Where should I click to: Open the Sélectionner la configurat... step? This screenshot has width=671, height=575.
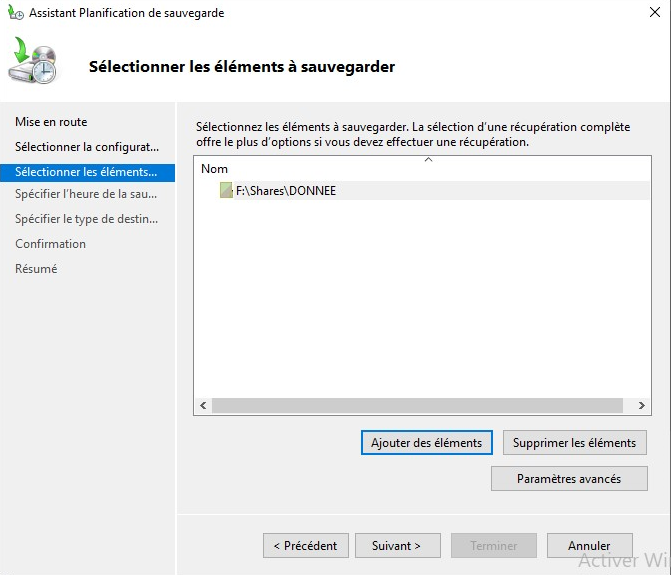(x=87, y=147)
